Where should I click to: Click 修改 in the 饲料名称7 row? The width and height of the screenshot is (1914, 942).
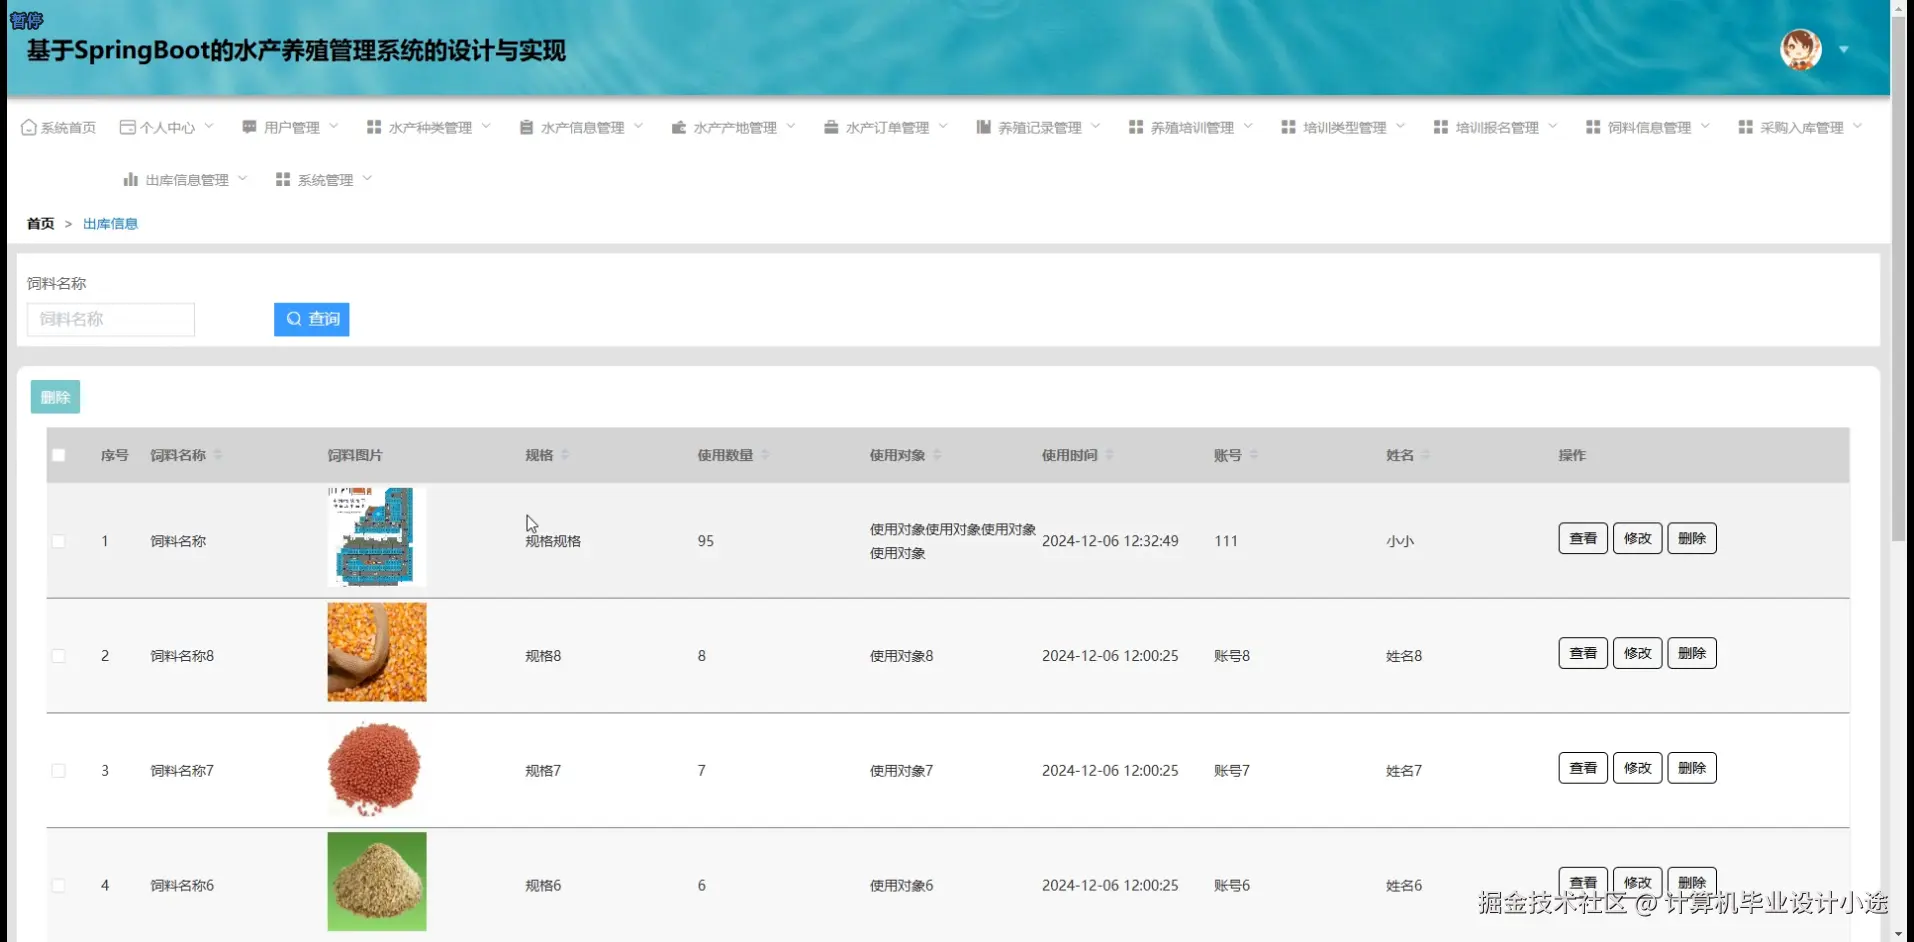[x=1638, y=768]
